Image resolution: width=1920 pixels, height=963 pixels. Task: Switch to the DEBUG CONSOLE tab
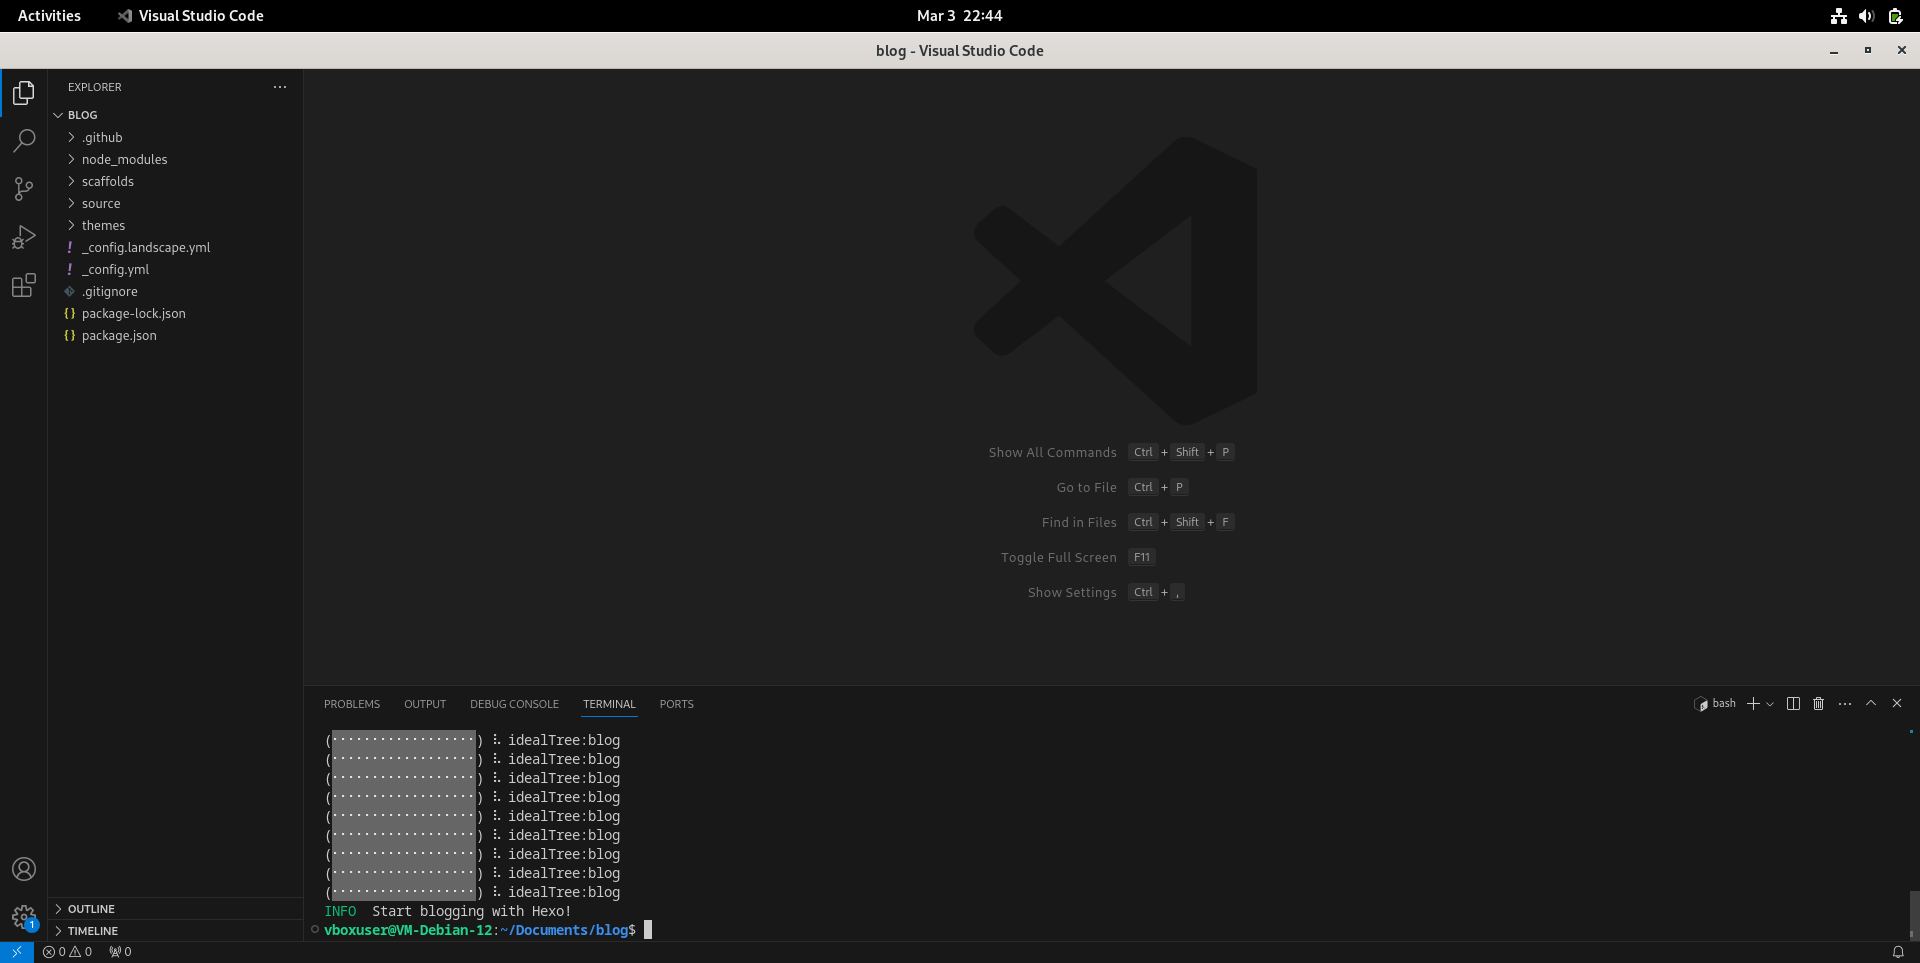(514, 704)
